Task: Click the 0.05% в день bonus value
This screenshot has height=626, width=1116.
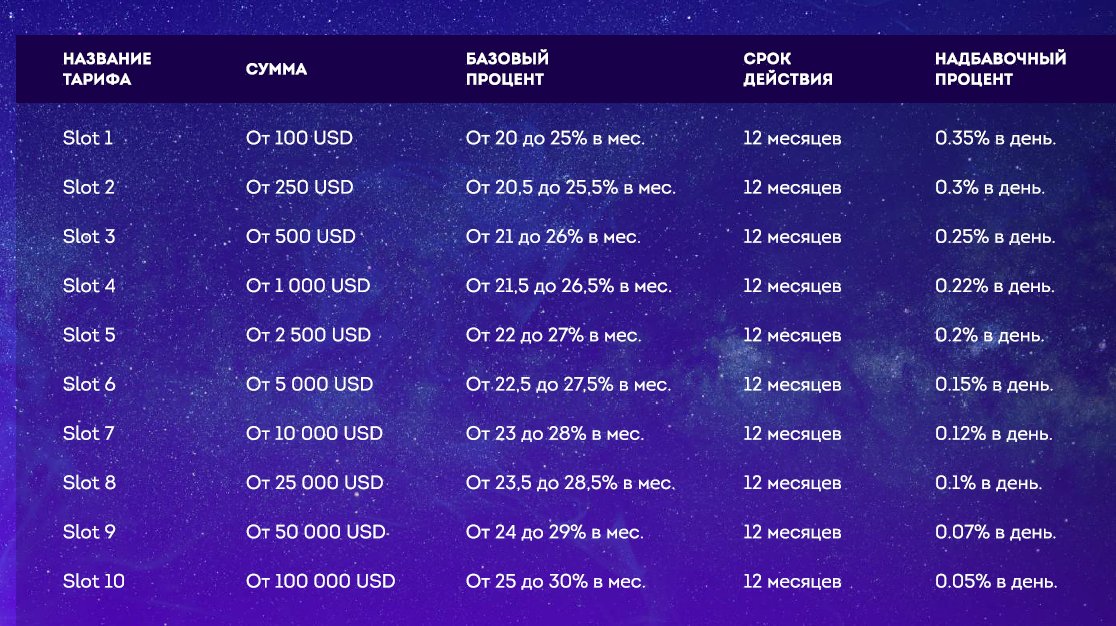Action: 996,581
